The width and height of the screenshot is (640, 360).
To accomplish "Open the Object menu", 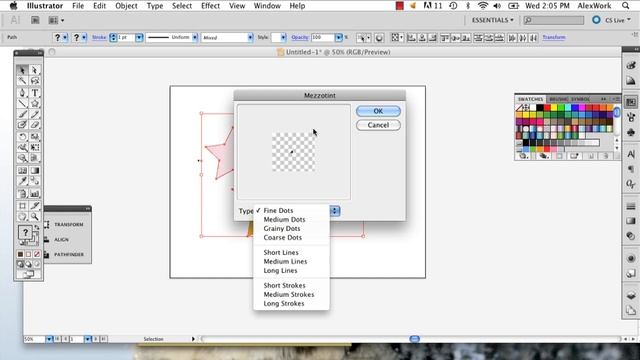I will (x=126, y=6).
